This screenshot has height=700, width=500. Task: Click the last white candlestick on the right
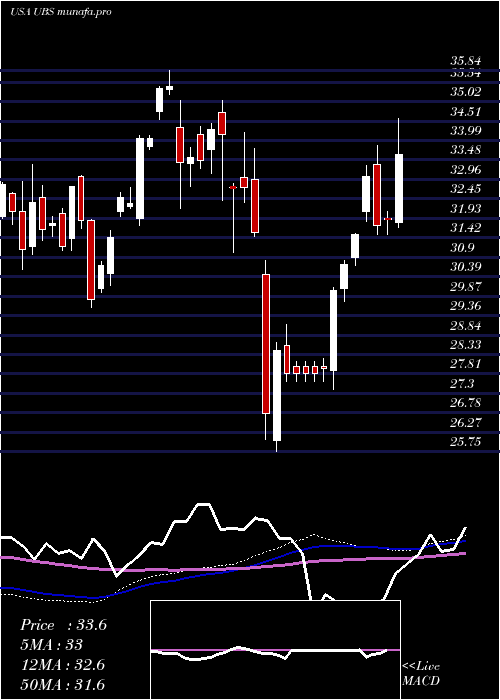pos(399,188)
